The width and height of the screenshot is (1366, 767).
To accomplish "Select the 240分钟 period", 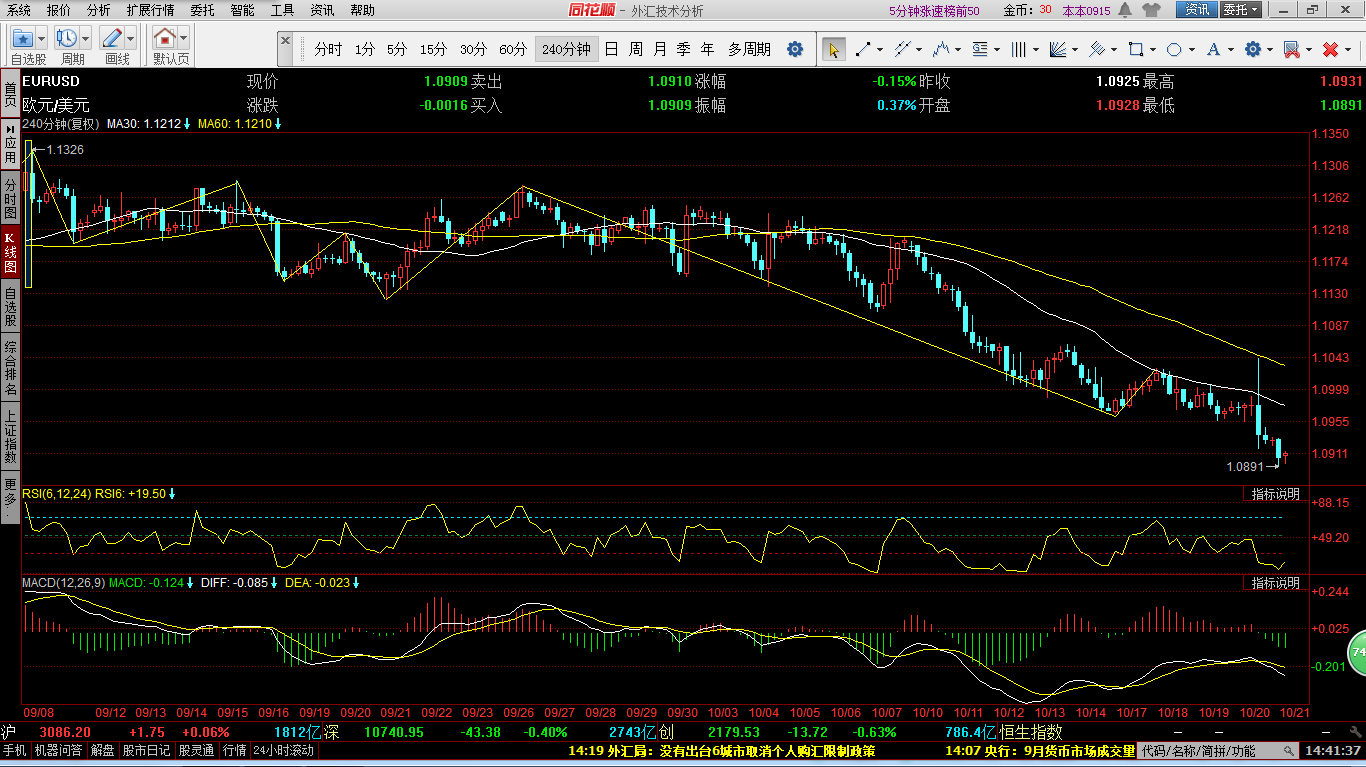I will 566,49.
